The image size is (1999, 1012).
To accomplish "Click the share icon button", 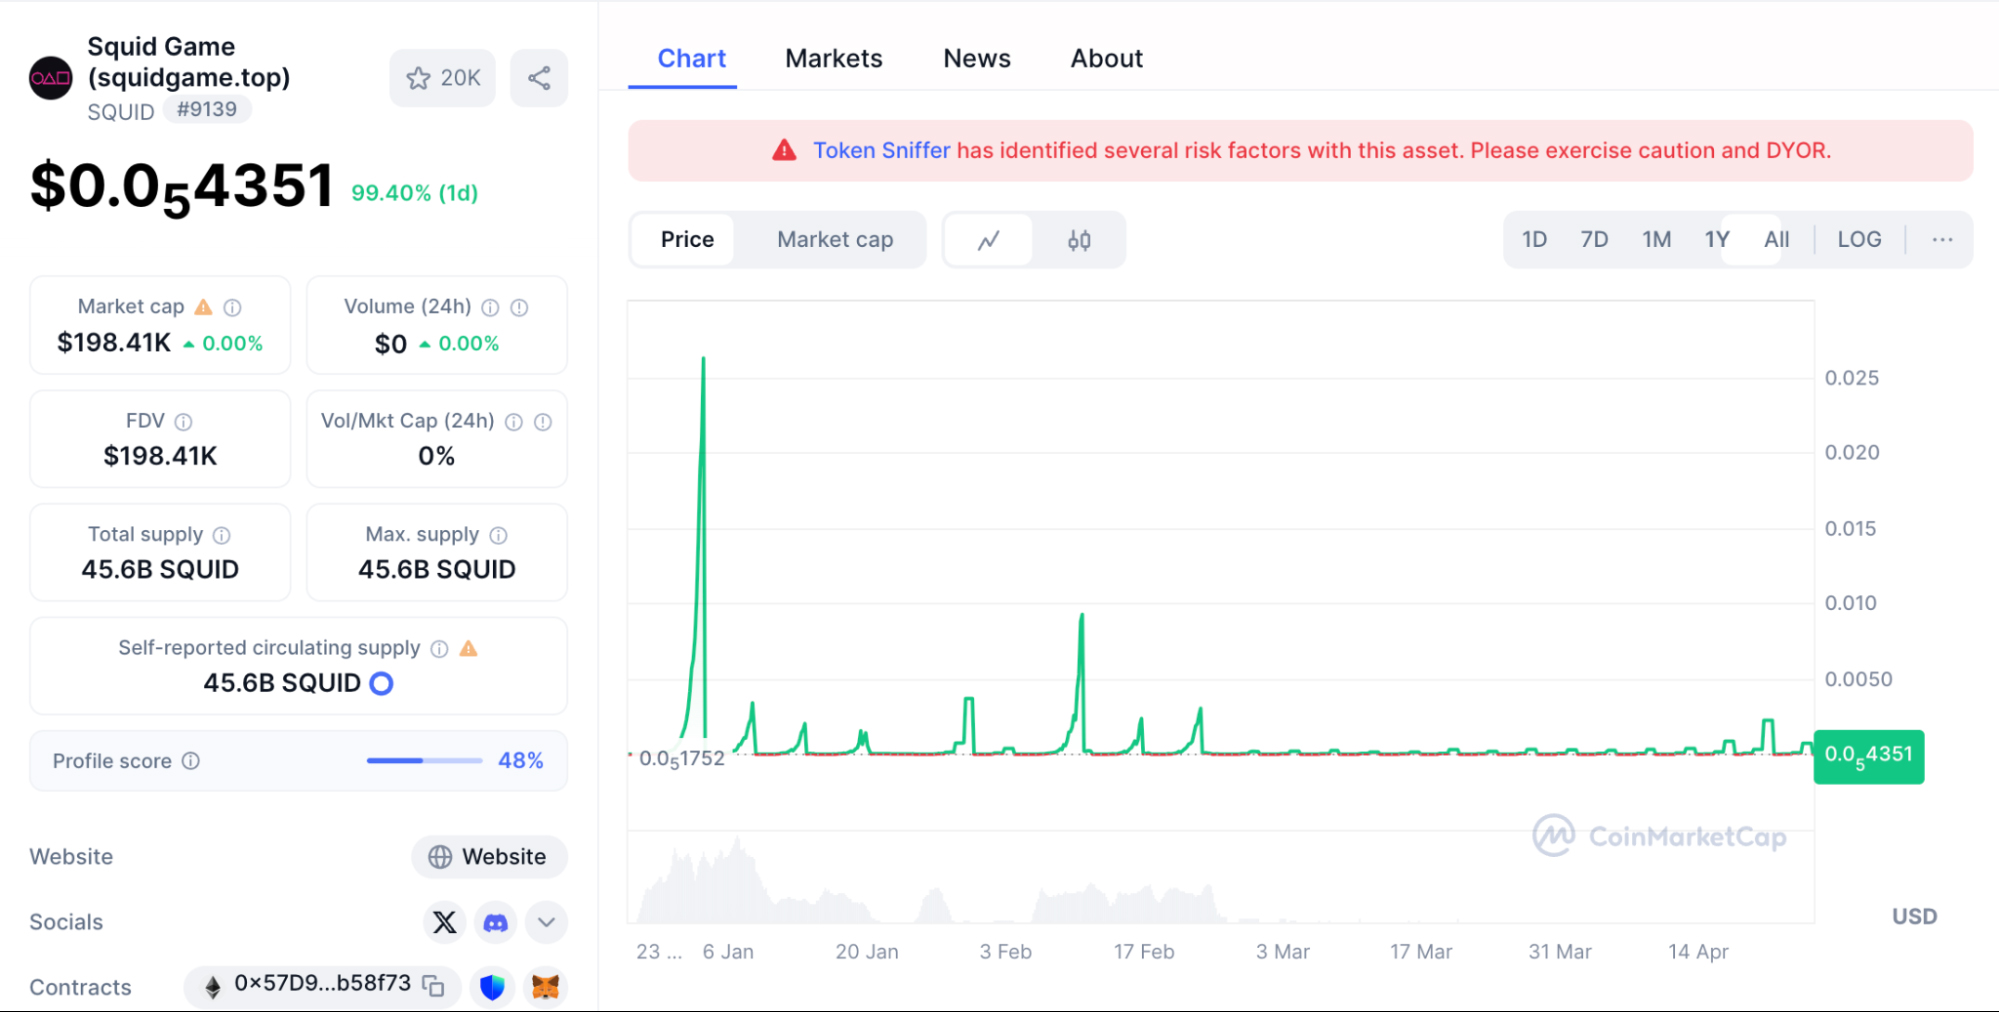I will tap(539, 78).
